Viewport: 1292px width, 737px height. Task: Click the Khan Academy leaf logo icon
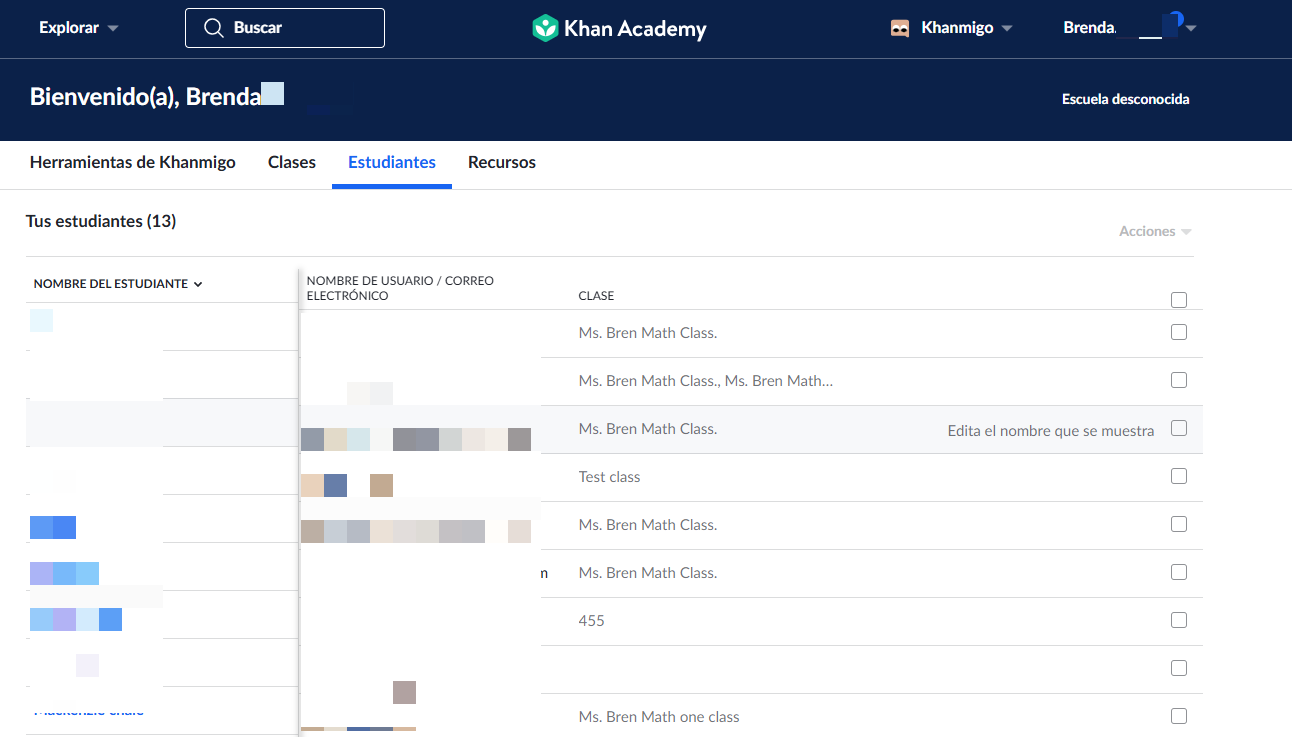[x=545, y=28]
